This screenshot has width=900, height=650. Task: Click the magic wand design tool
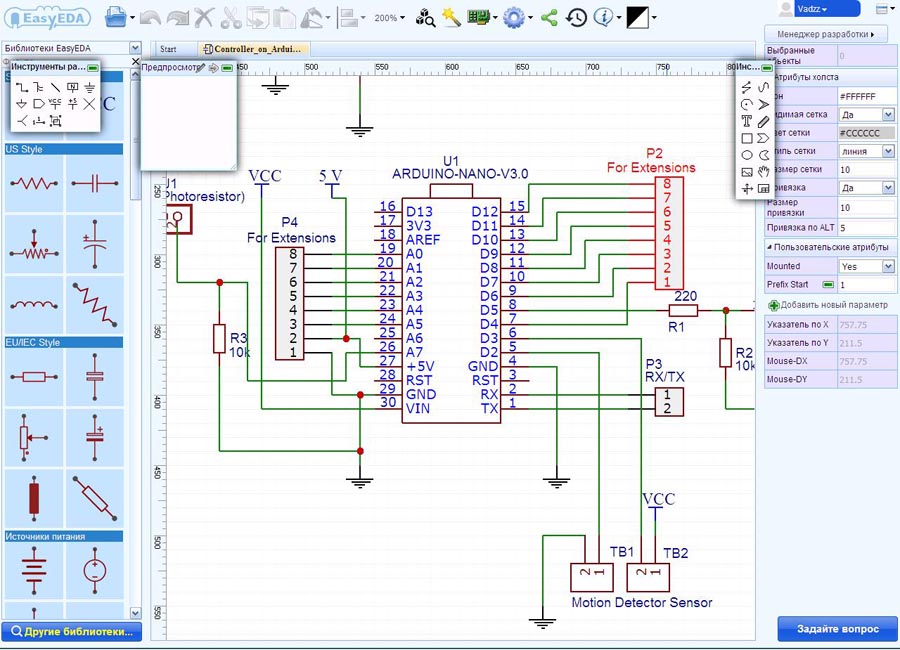tap(451, 18)
